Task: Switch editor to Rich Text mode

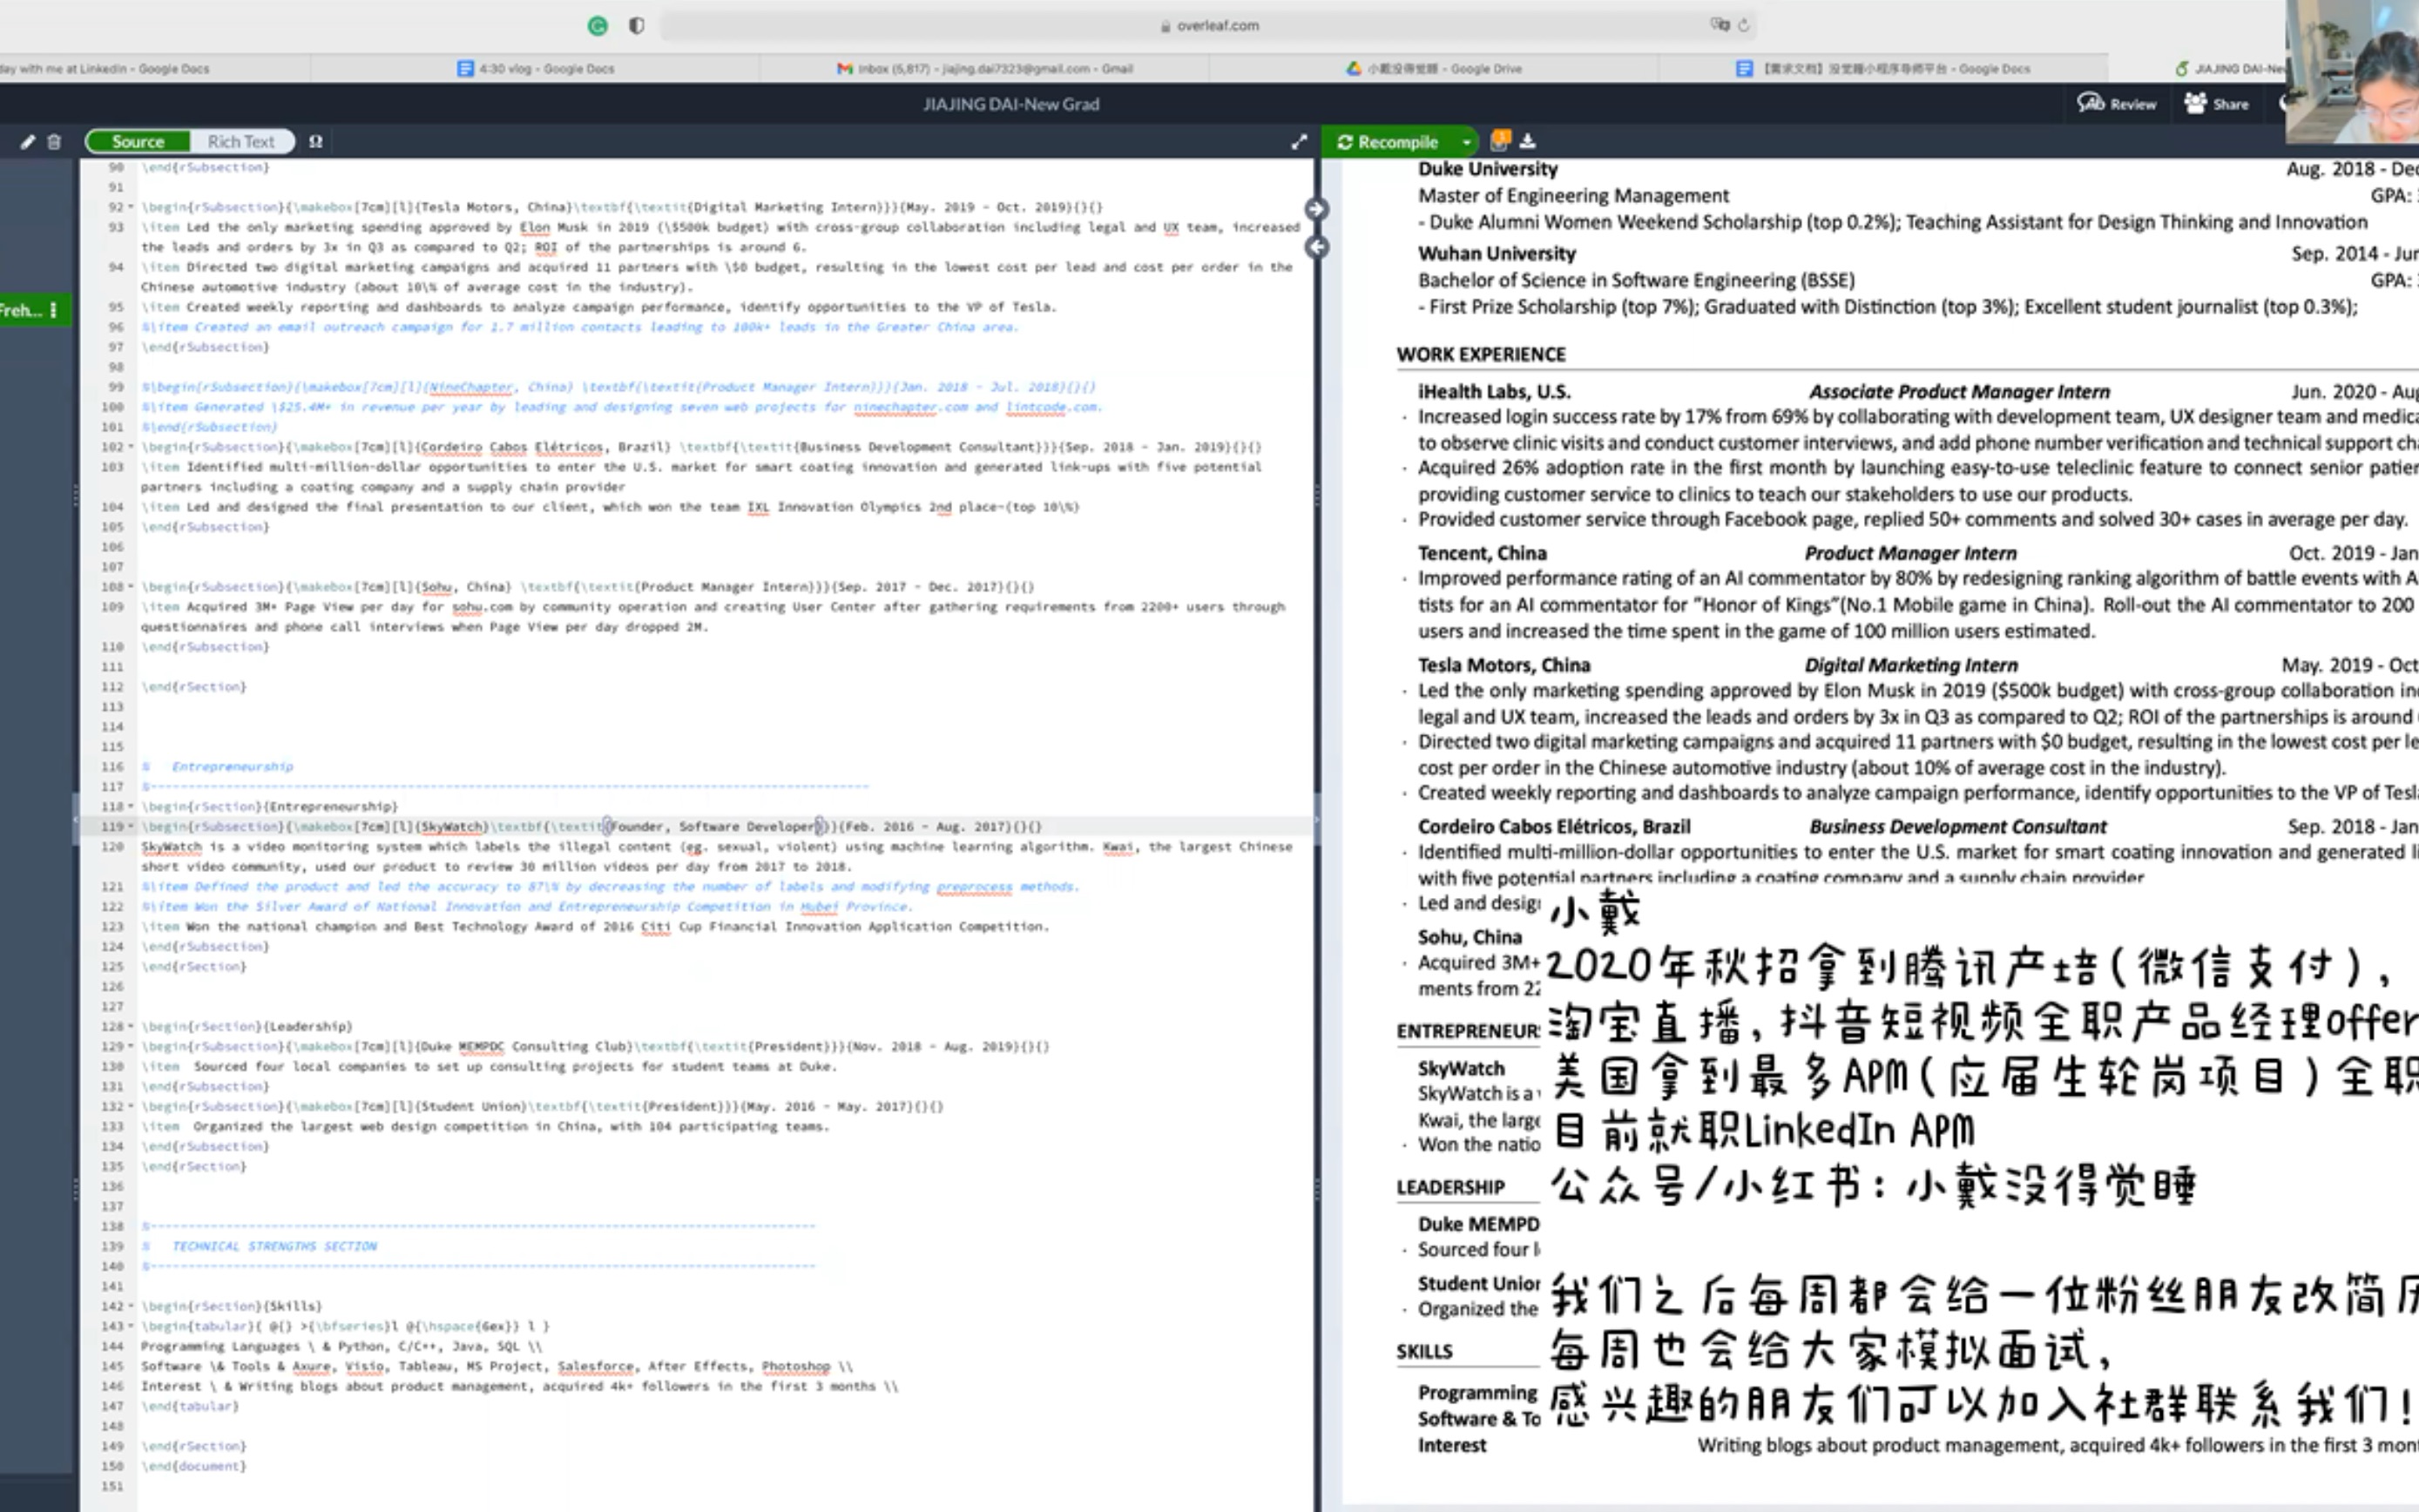Action: [x=241, y=142]
